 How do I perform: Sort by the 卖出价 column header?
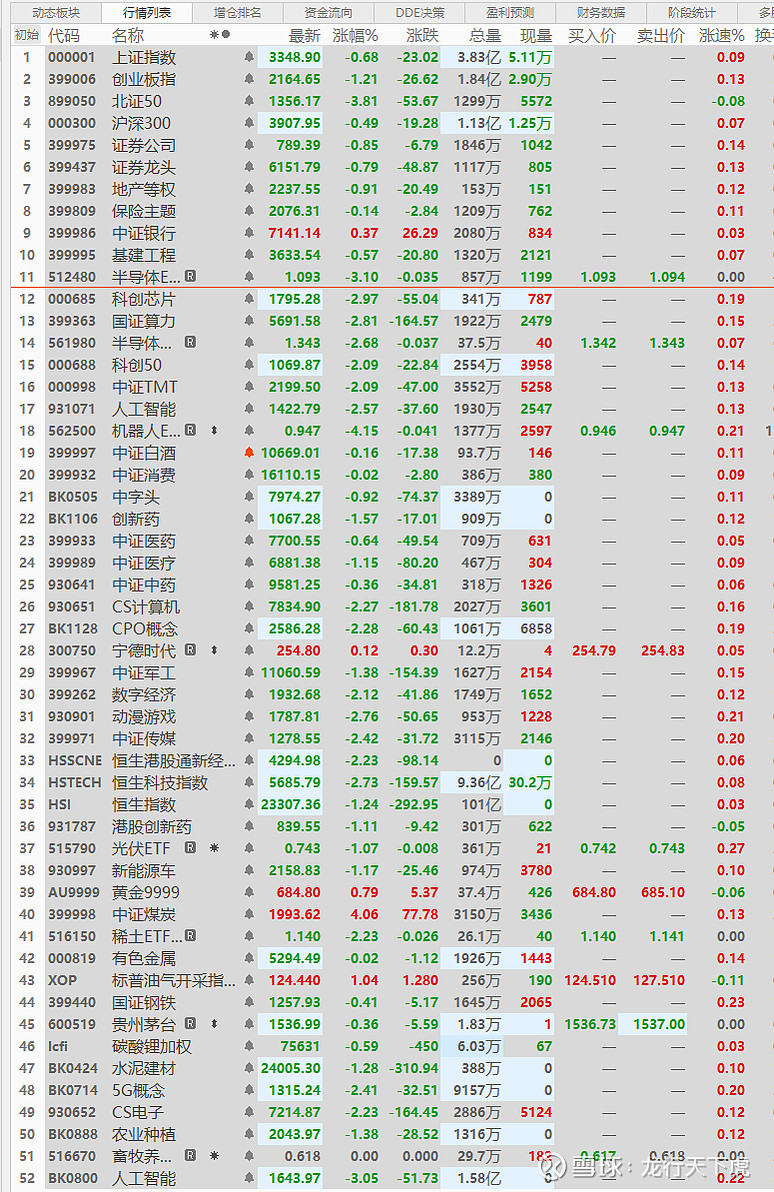(661, 36)
